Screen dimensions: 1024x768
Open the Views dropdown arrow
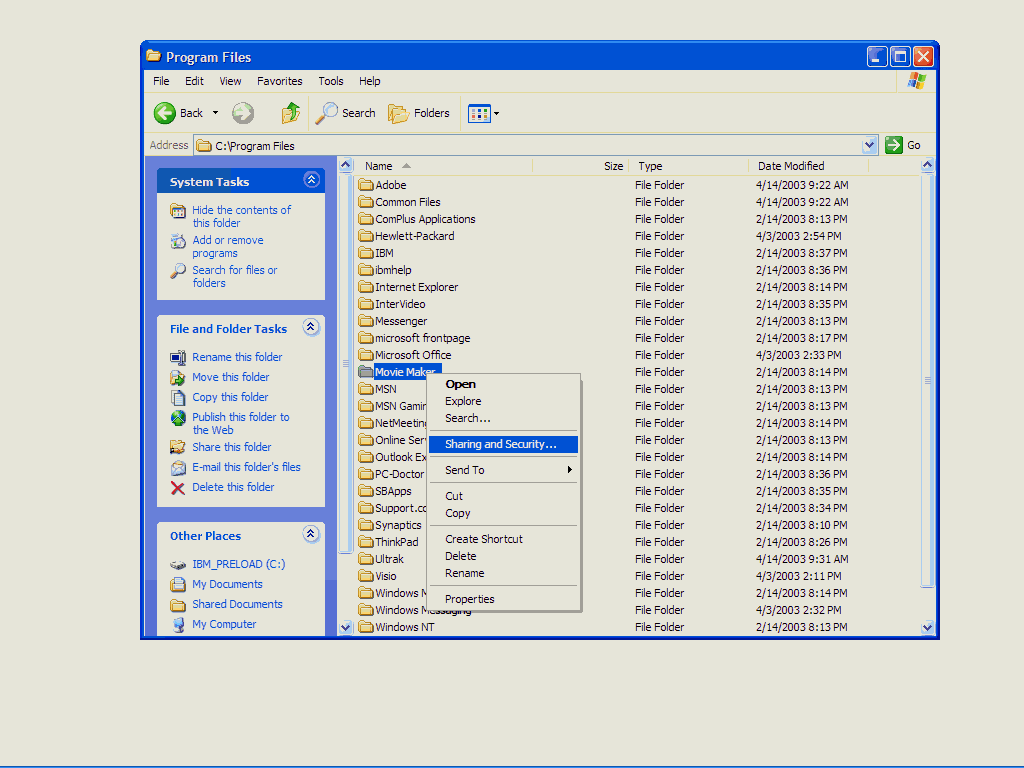(496, 114)
